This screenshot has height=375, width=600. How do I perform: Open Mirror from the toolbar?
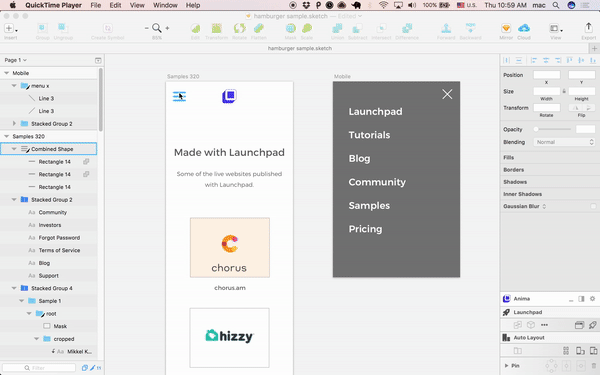click(x=506, y=28)
